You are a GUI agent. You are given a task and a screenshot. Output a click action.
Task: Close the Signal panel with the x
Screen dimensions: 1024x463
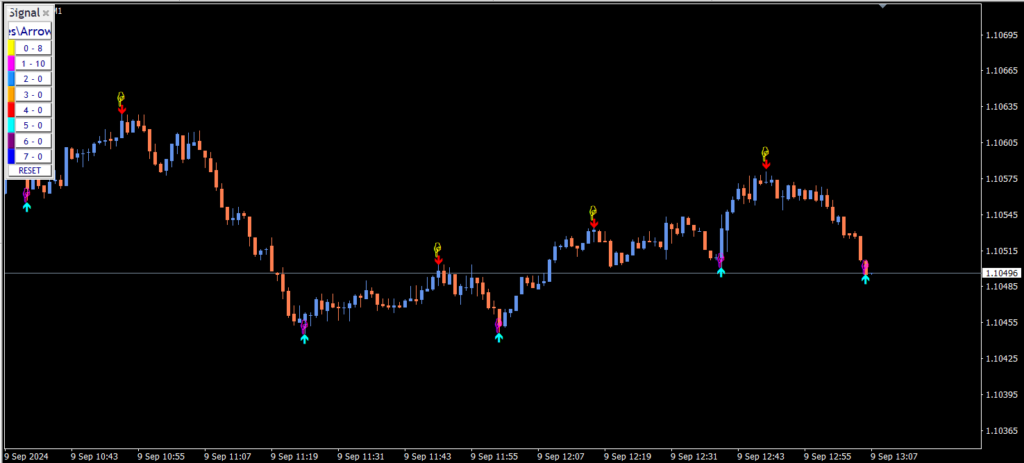point(46,13)
